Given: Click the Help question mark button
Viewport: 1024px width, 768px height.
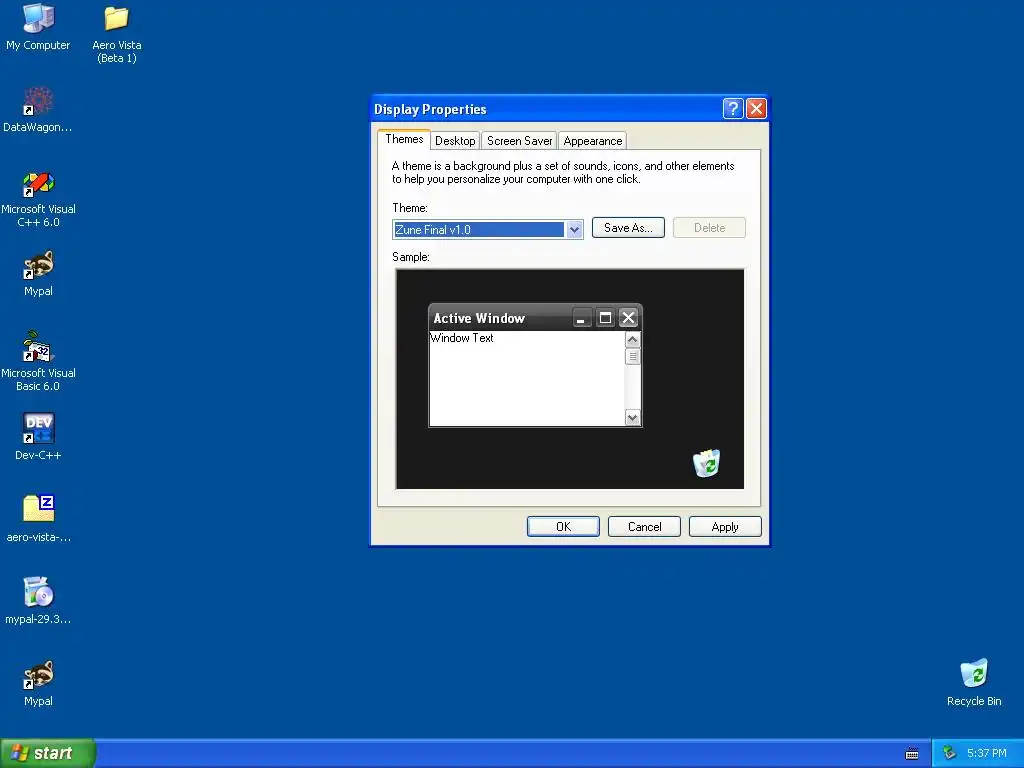Looking at the screenshot, I should (x=733, y=108).
